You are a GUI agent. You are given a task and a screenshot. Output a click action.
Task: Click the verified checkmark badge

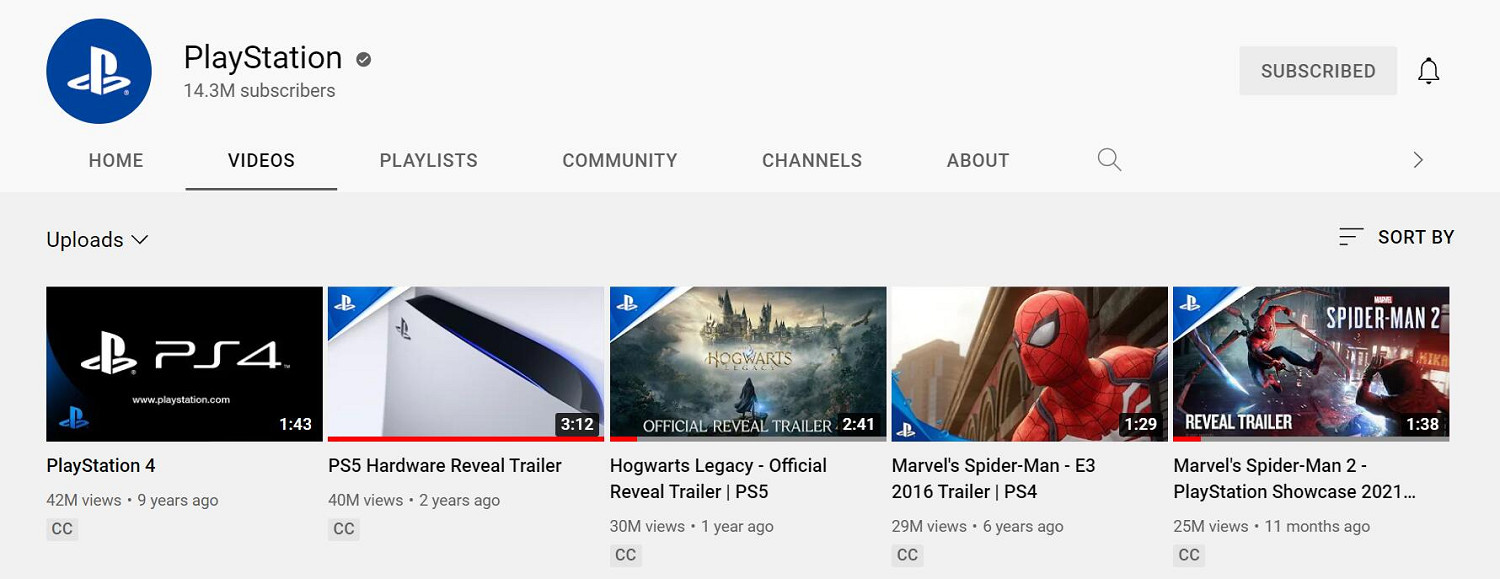(364, 59)
